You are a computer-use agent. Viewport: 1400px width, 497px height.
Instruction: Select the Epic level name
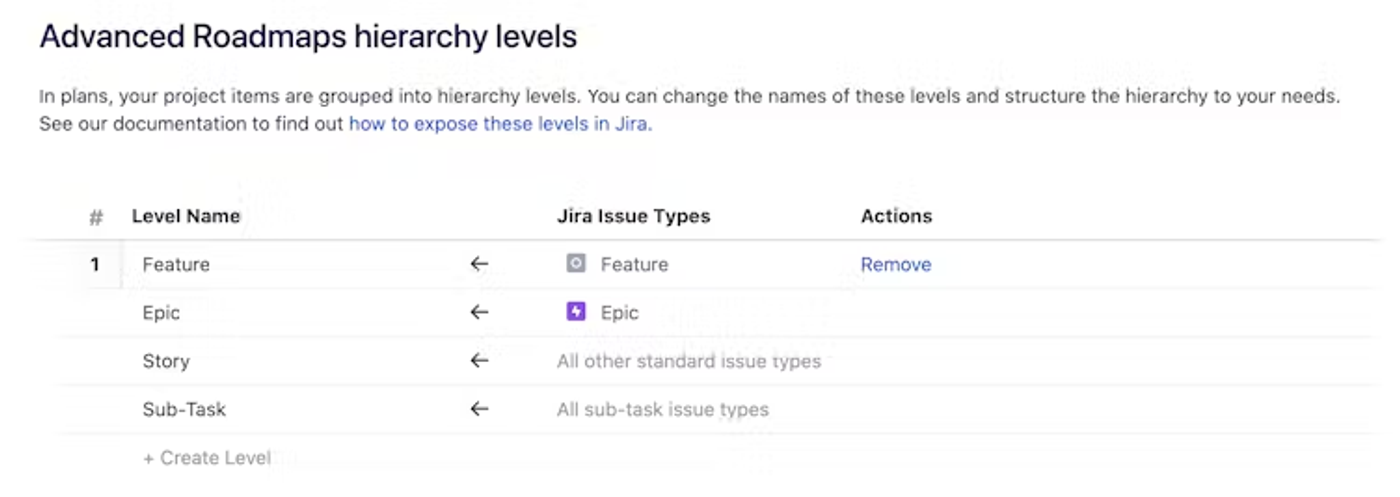[161, 312]
